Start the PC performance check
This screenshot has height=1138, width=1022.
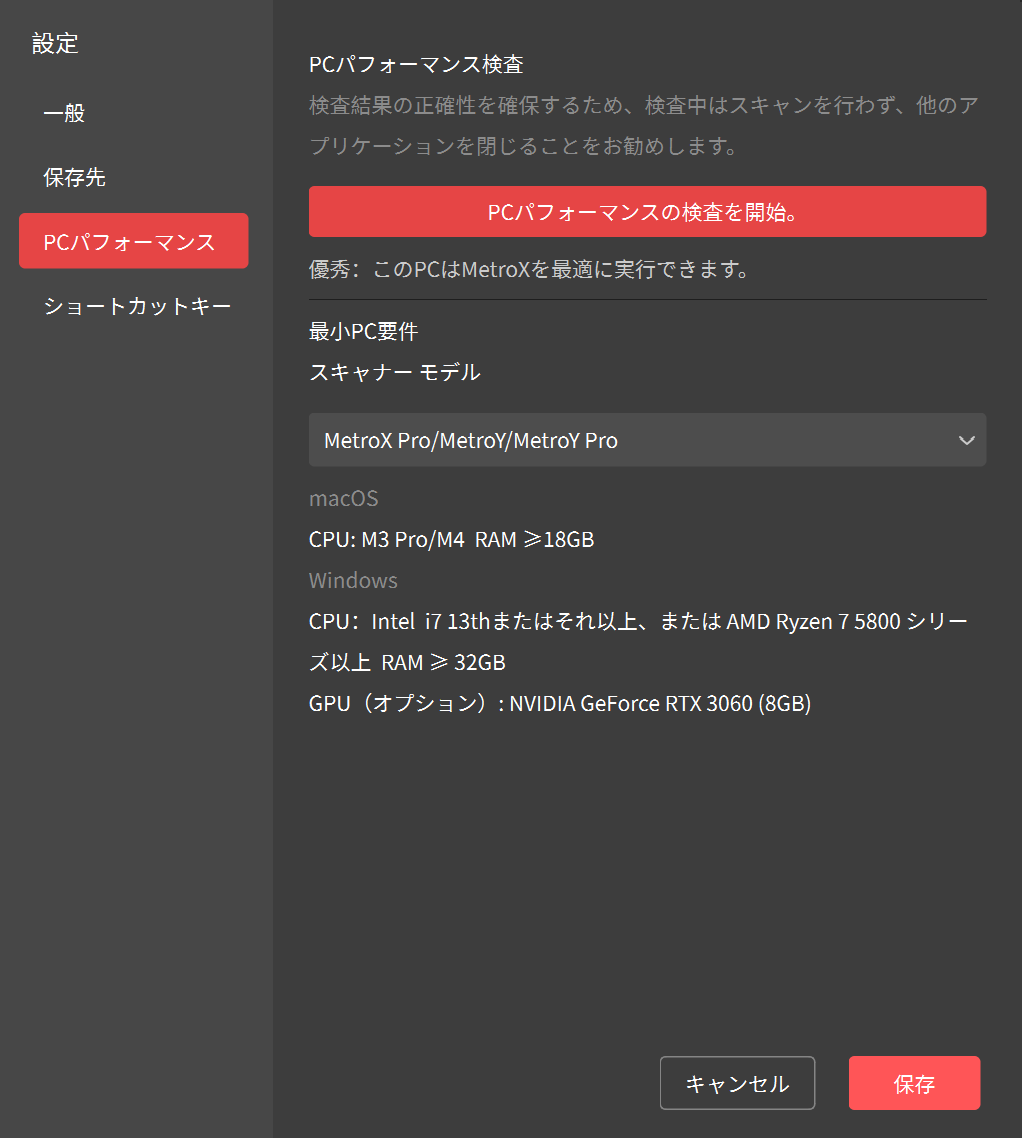[647, 211]
